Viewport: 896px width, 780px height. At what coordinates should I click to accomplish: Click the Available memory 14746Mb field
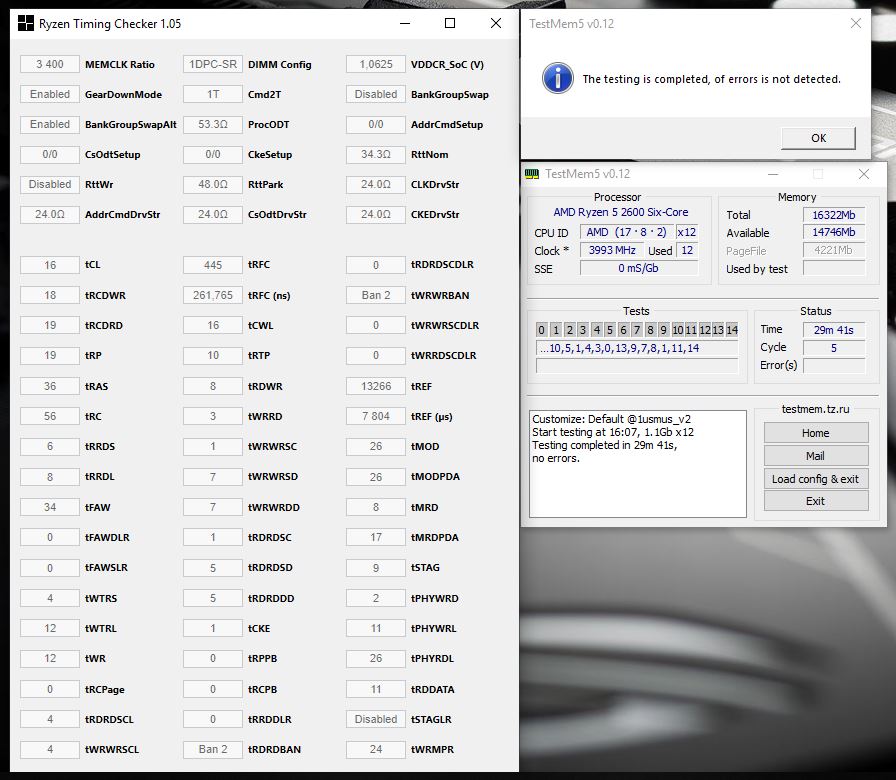(x=834, y=232)
